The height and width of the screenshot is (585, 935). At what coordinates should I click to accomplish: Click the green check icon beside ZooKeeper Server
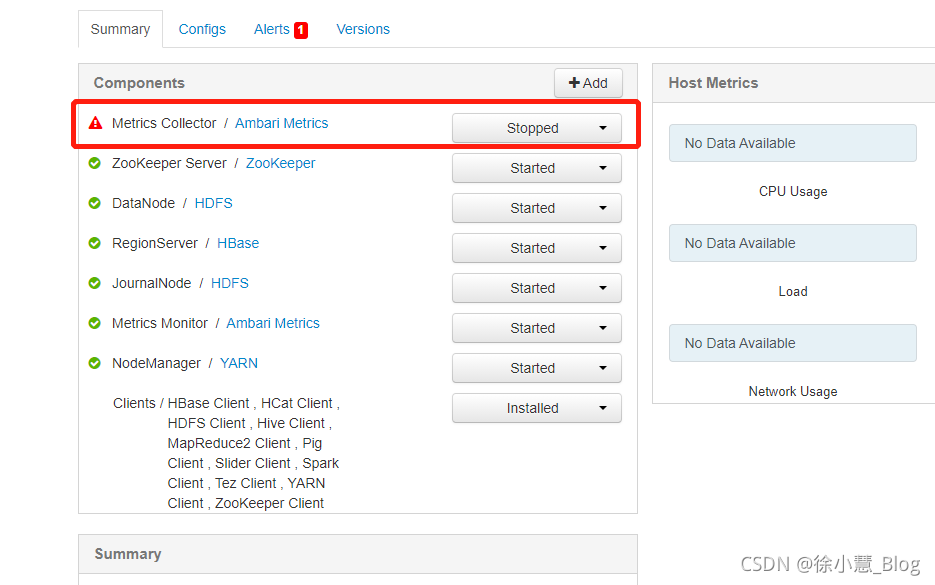94,163
